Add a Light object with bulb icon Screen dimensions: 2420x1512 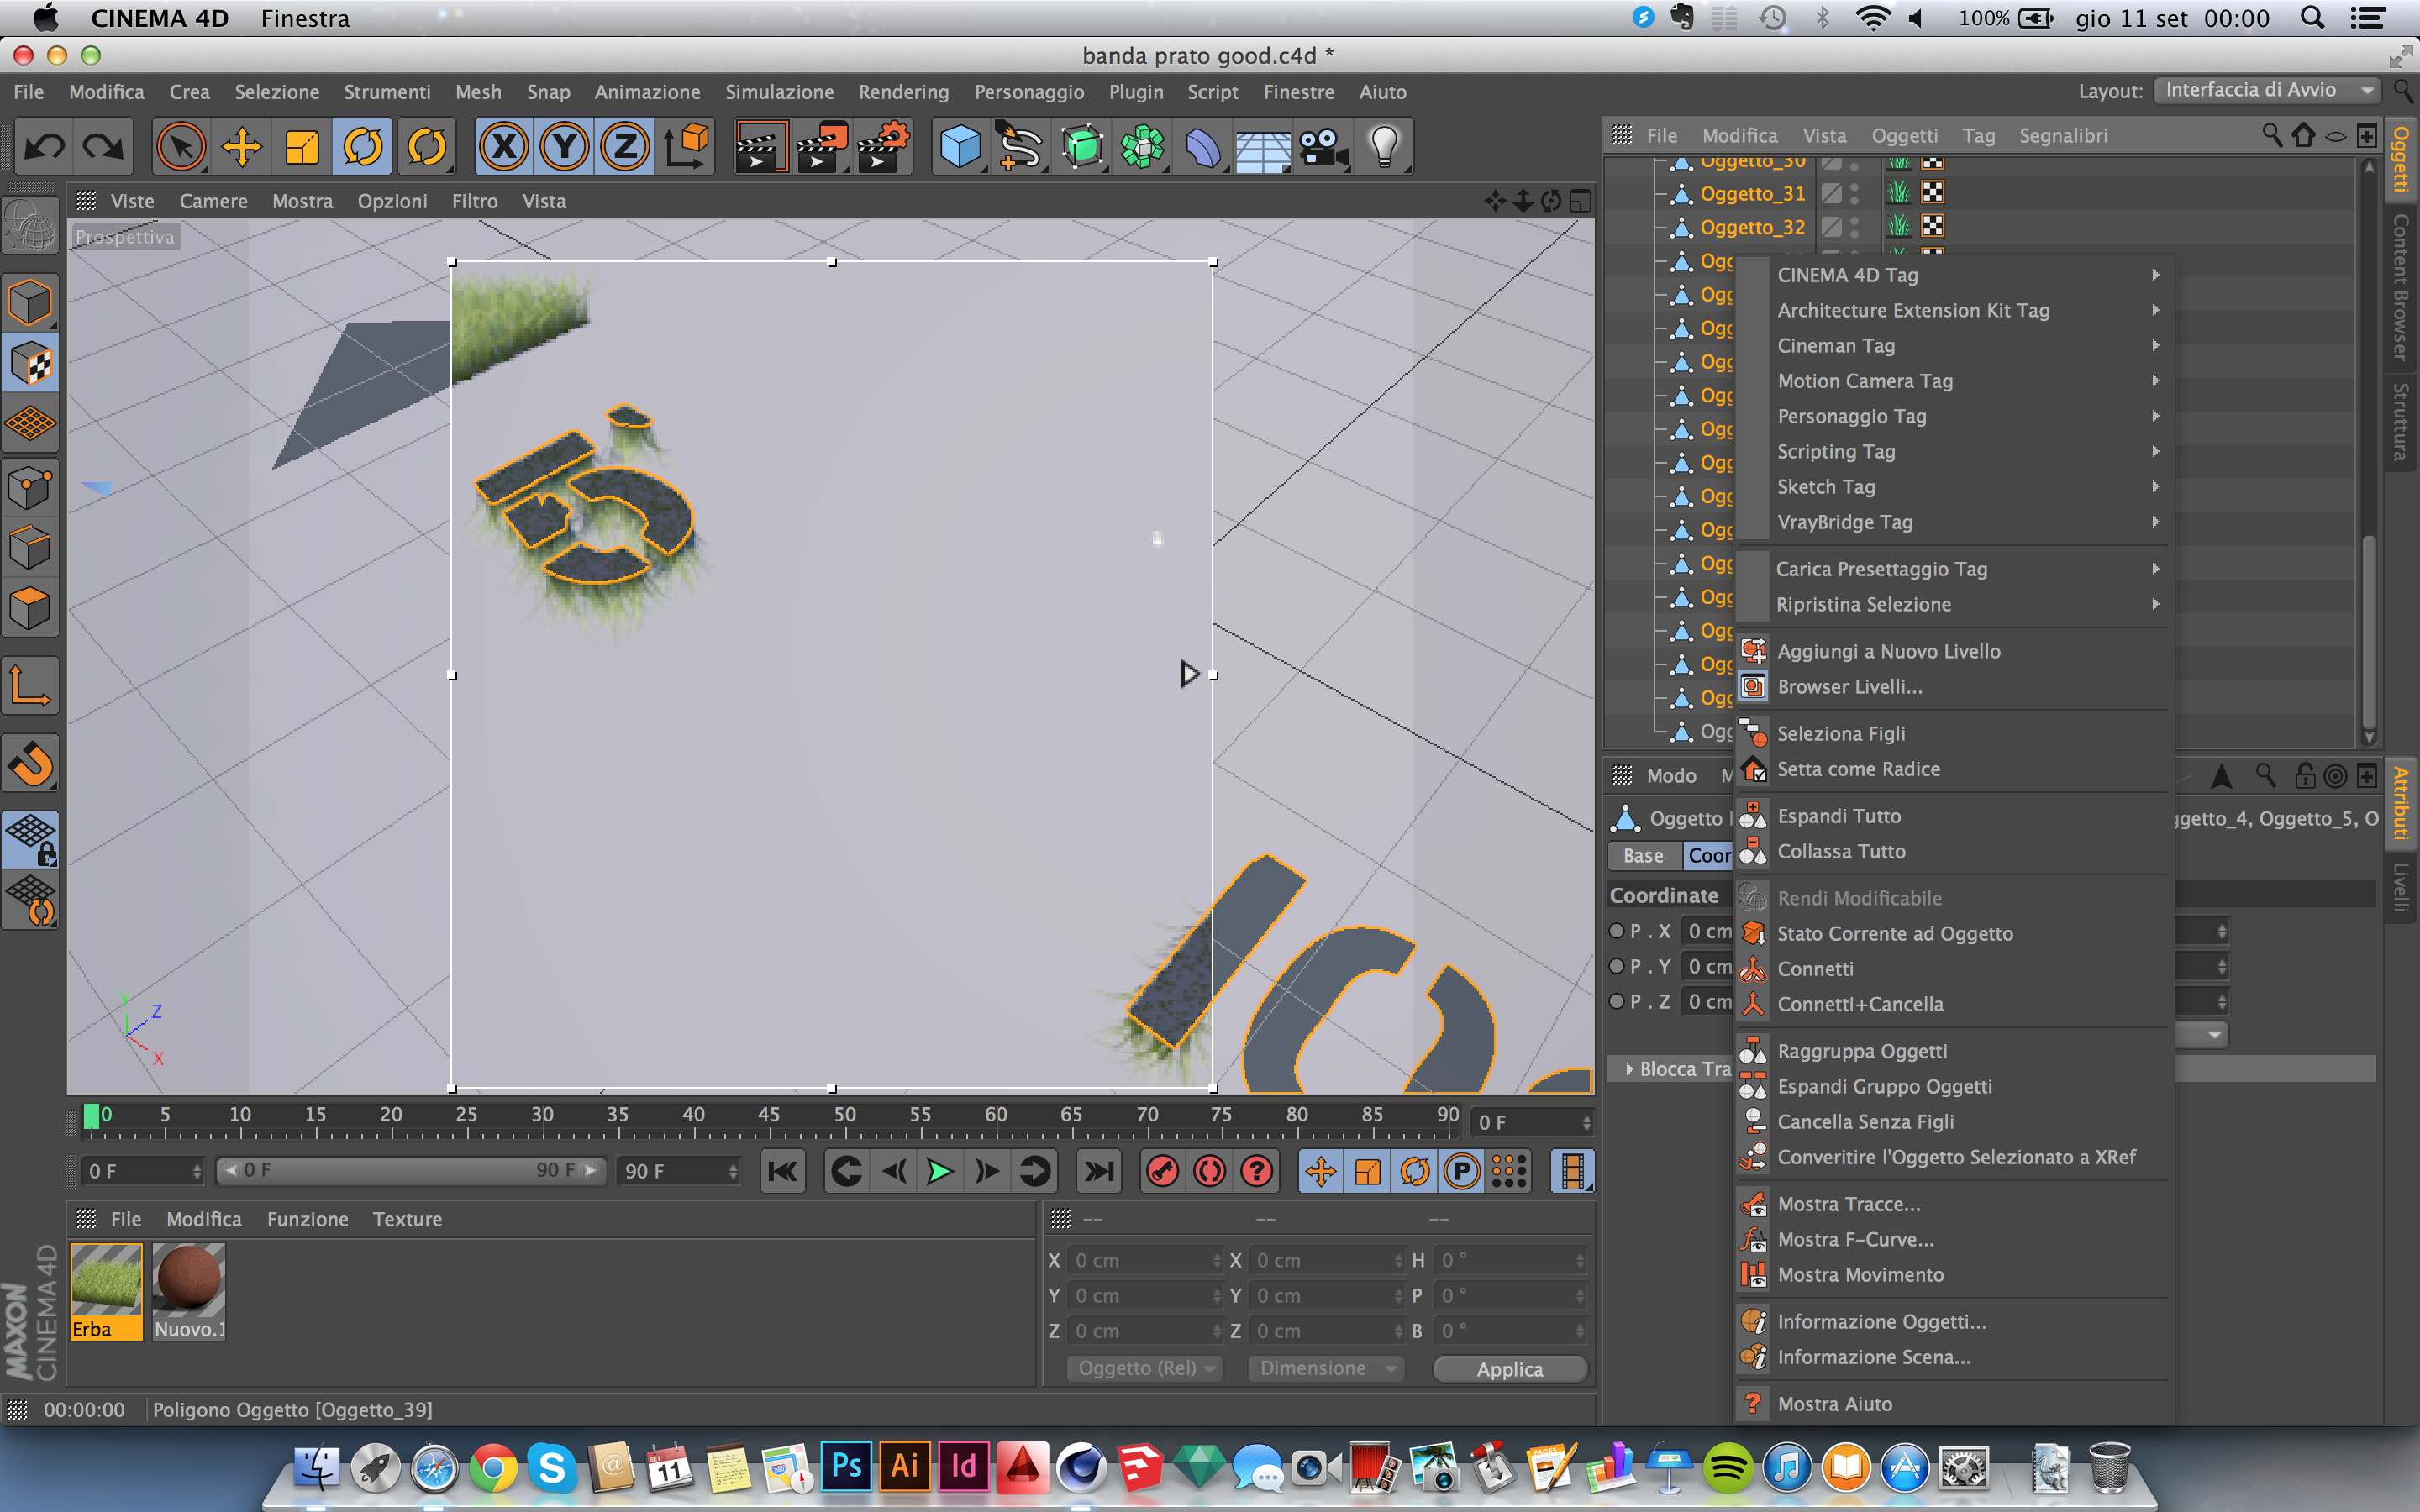tap(1383, 148)
